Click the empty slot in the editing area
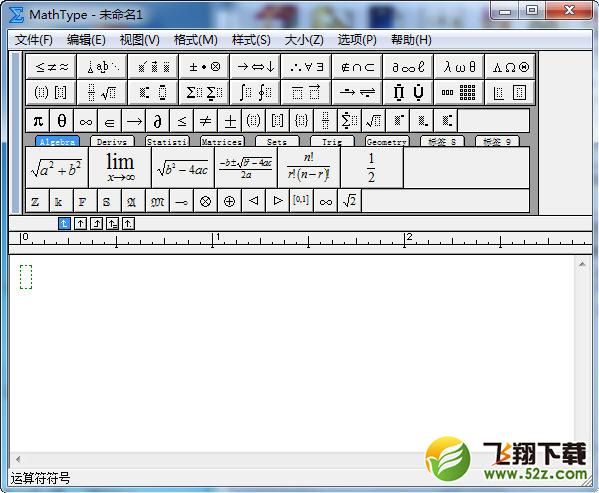Screen dimensions: 599x493 (26, 277)
